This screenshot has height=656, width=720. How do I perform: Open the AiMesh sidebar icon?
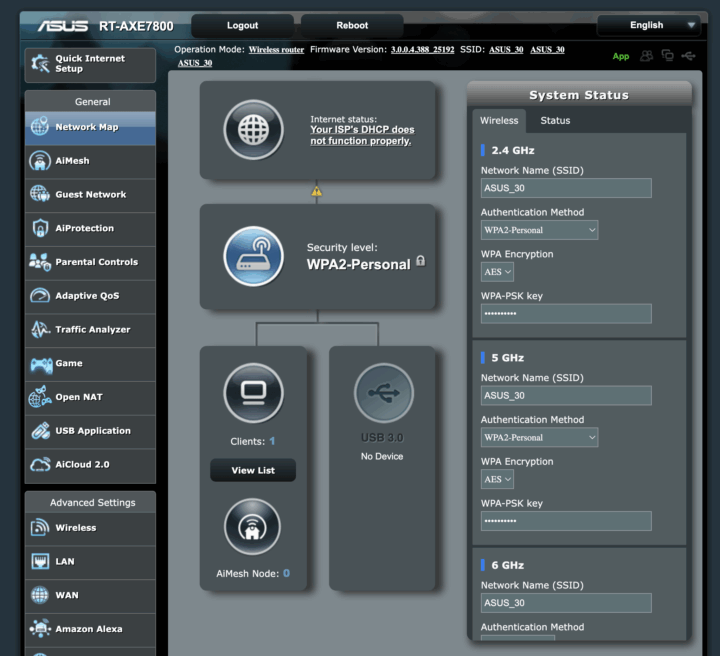tap(40, 161)
